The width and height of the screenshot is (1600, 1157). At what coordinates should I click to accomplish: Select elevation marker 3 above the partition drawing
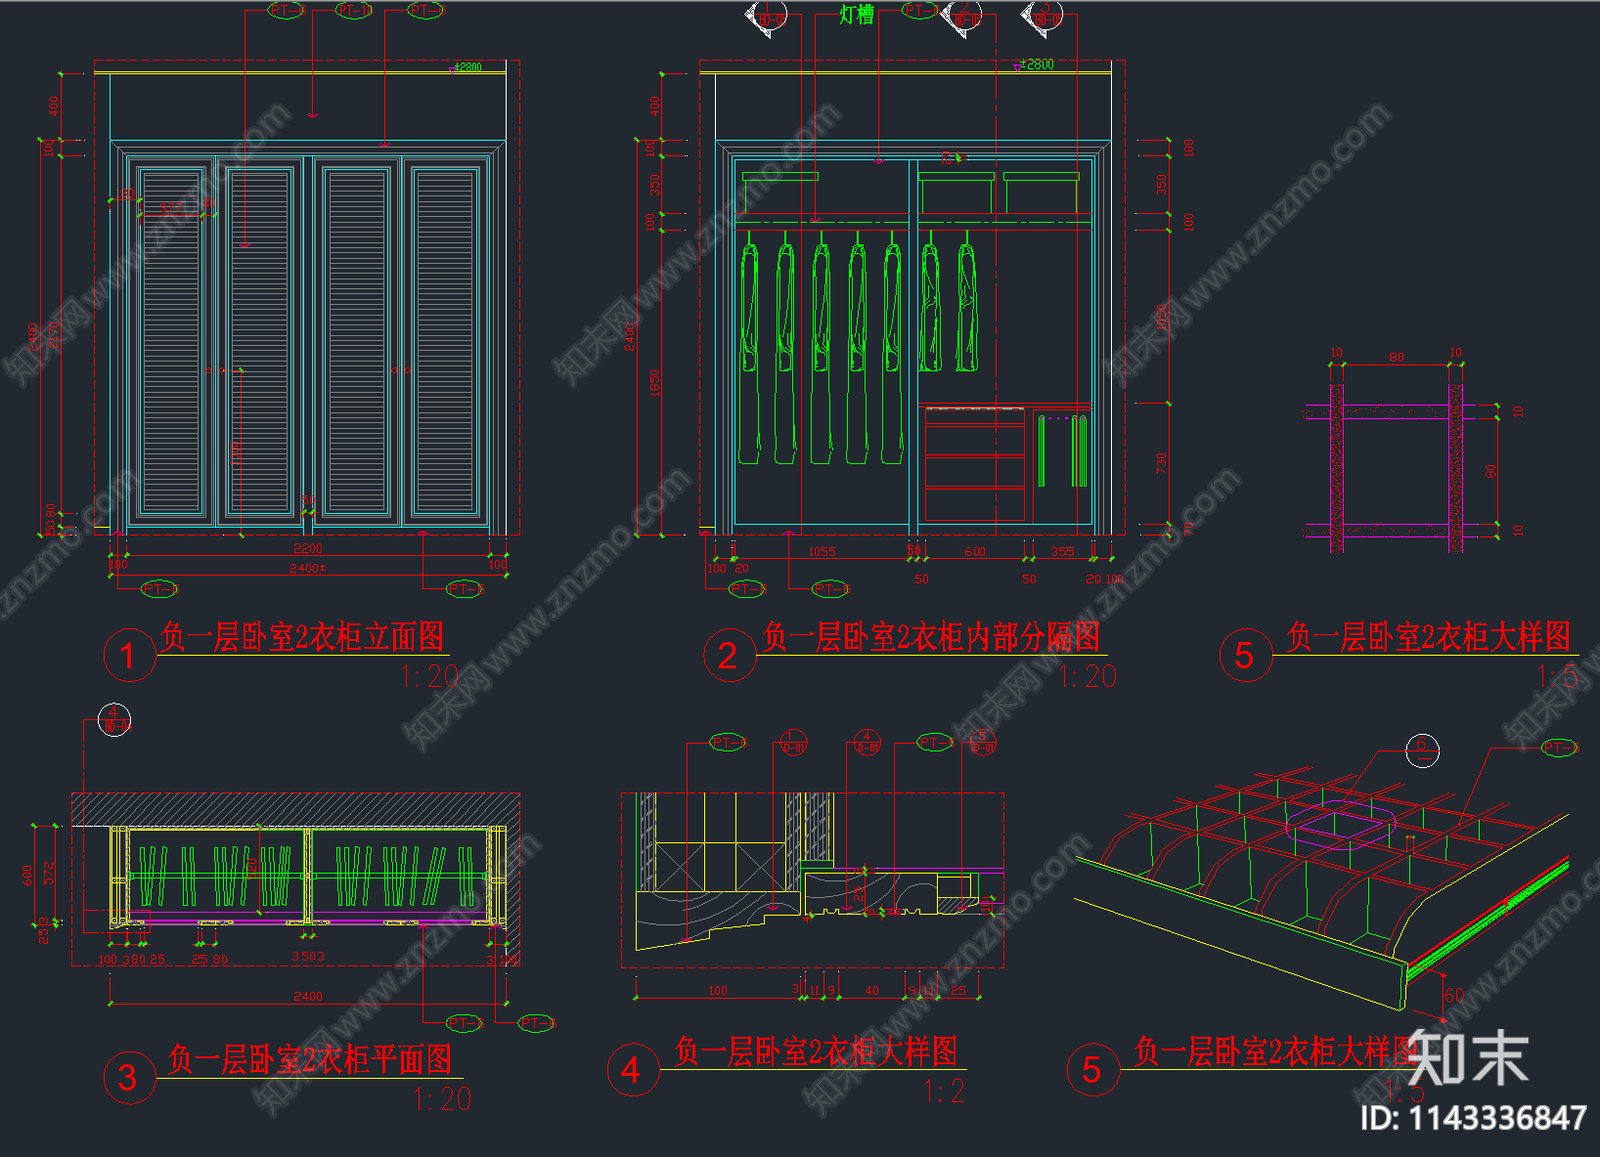(1042, 17)
